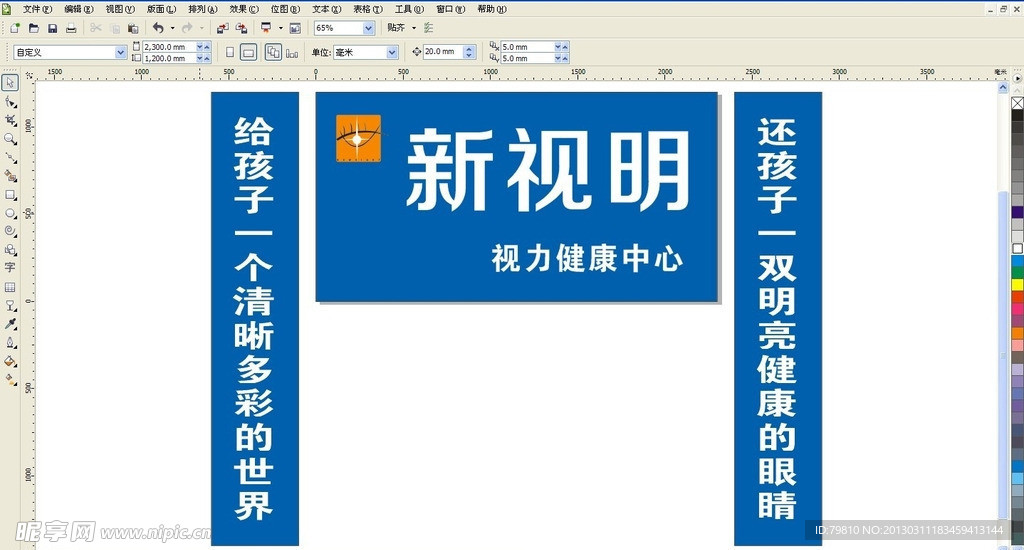
Task: Click the Undo arrow icon
Action: 158,27
